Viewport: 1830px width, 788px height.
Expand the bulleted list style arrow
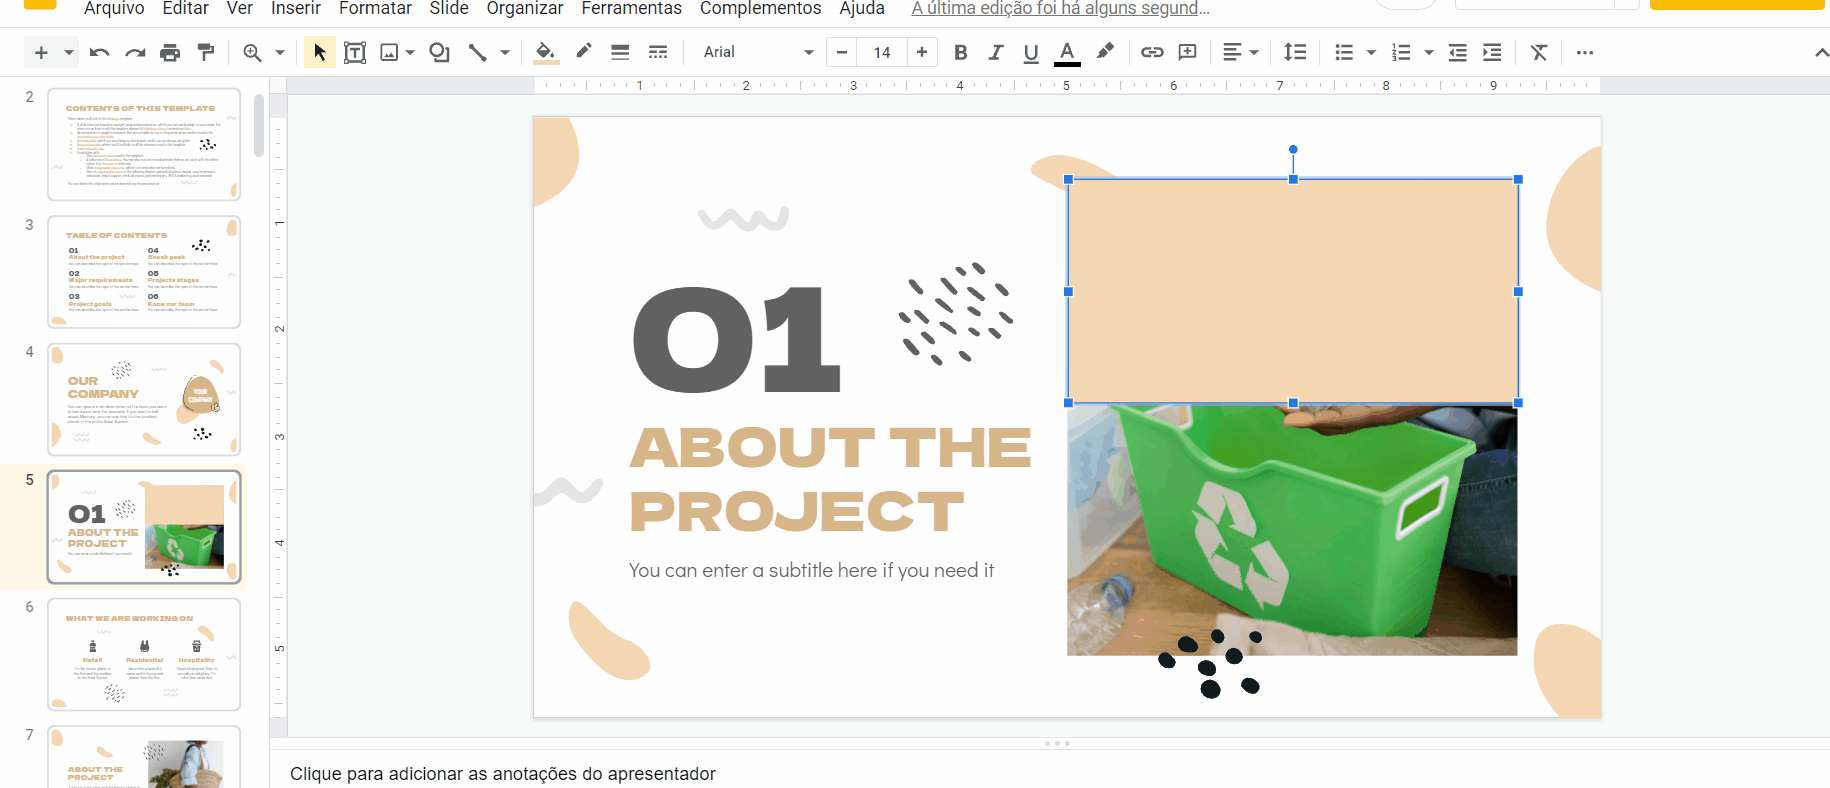tap(1371, 52)
